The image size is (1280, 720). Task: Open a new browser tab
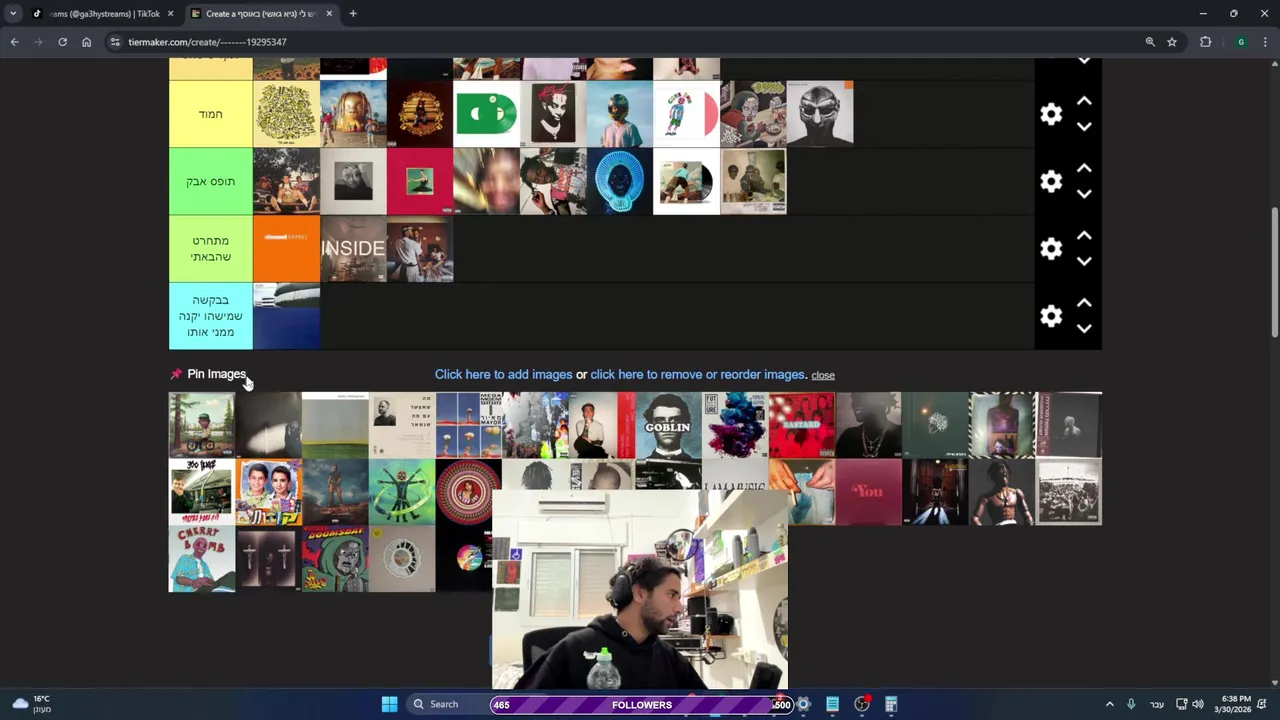(353, 14)
